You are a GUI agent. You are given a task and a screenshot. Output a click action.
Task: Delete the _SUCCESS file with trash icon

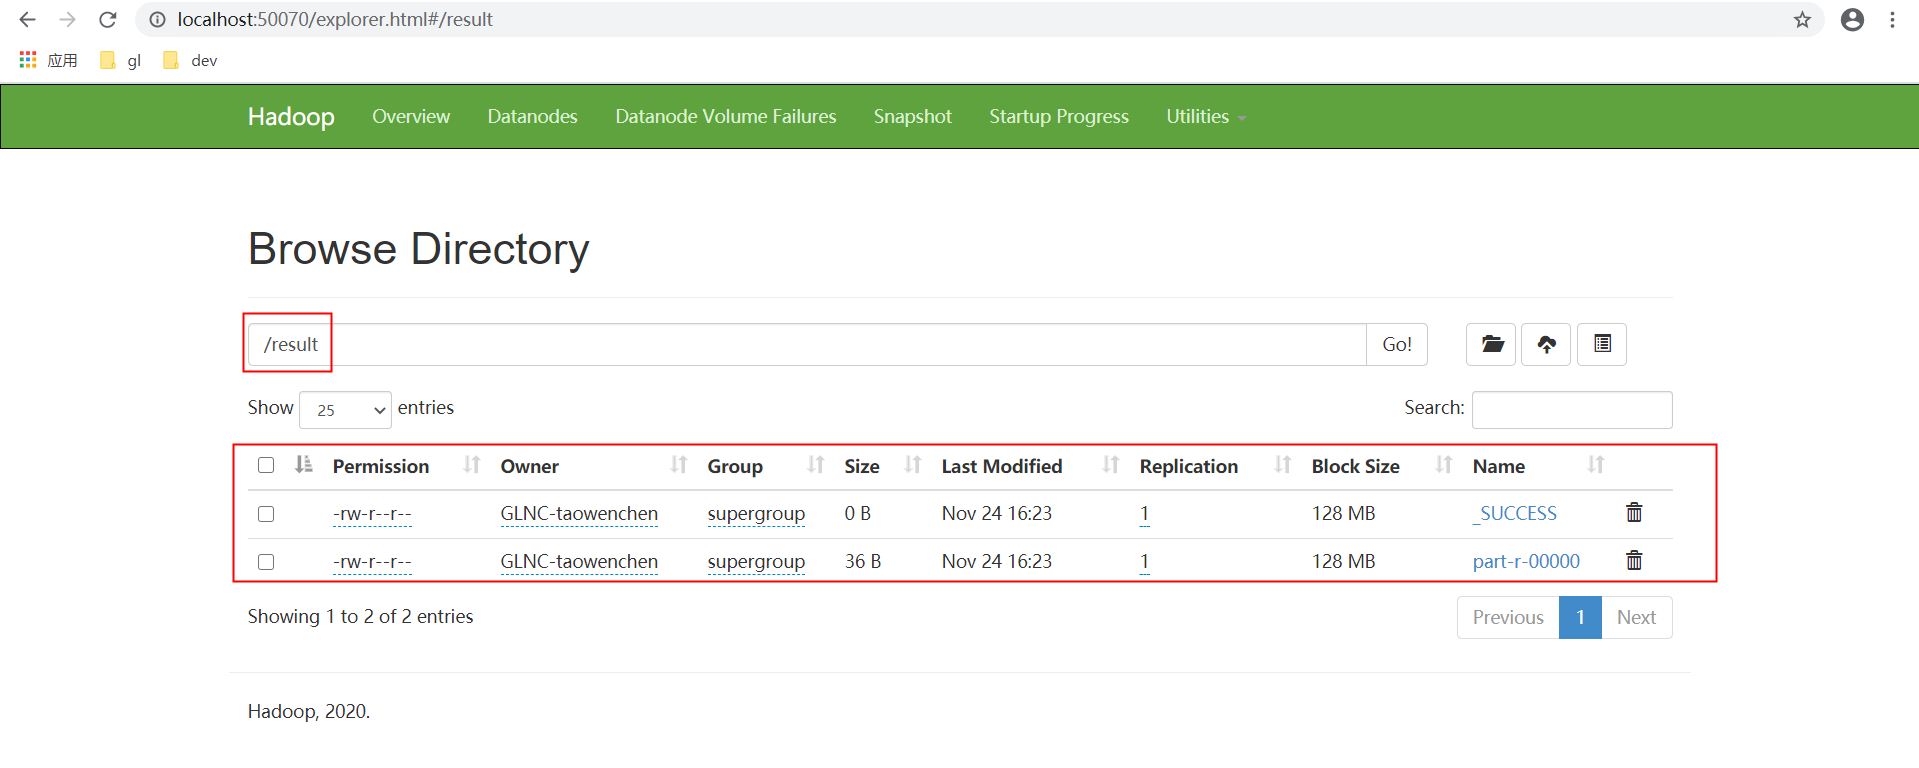click(x=1634, y=512)
